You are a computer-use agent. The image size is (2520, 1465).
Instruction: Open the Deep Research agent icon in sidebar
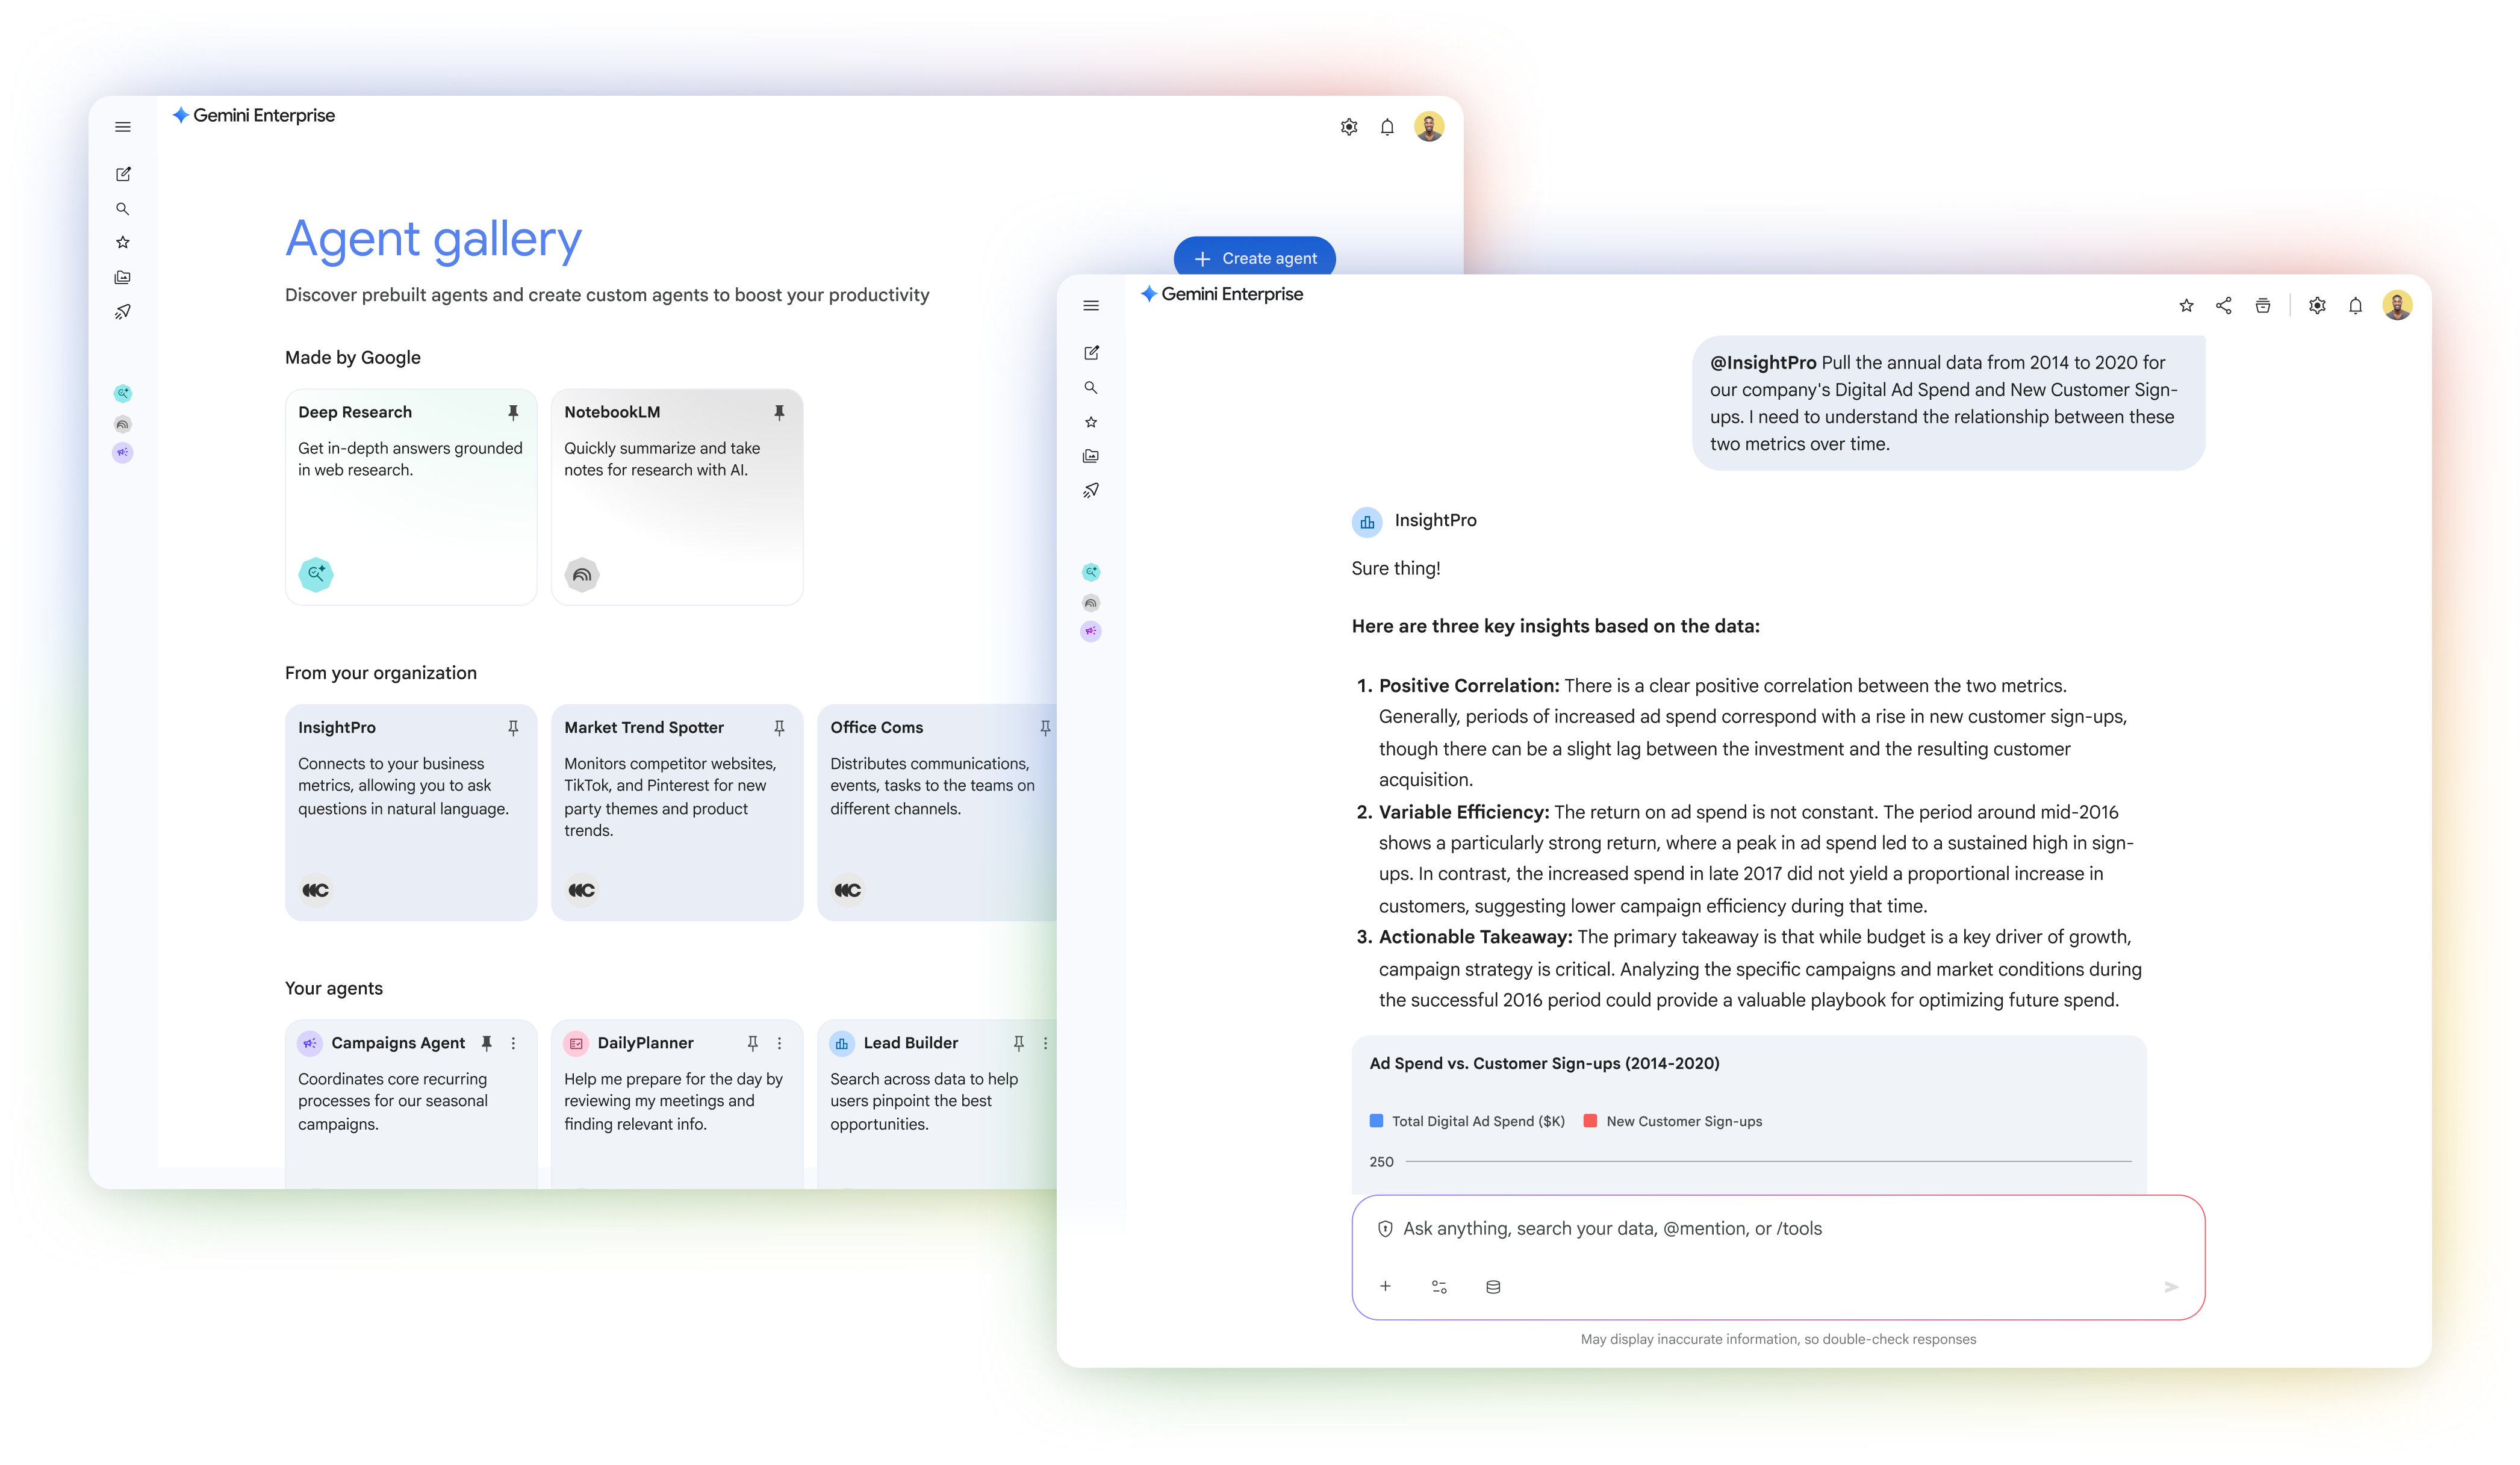1091,571
